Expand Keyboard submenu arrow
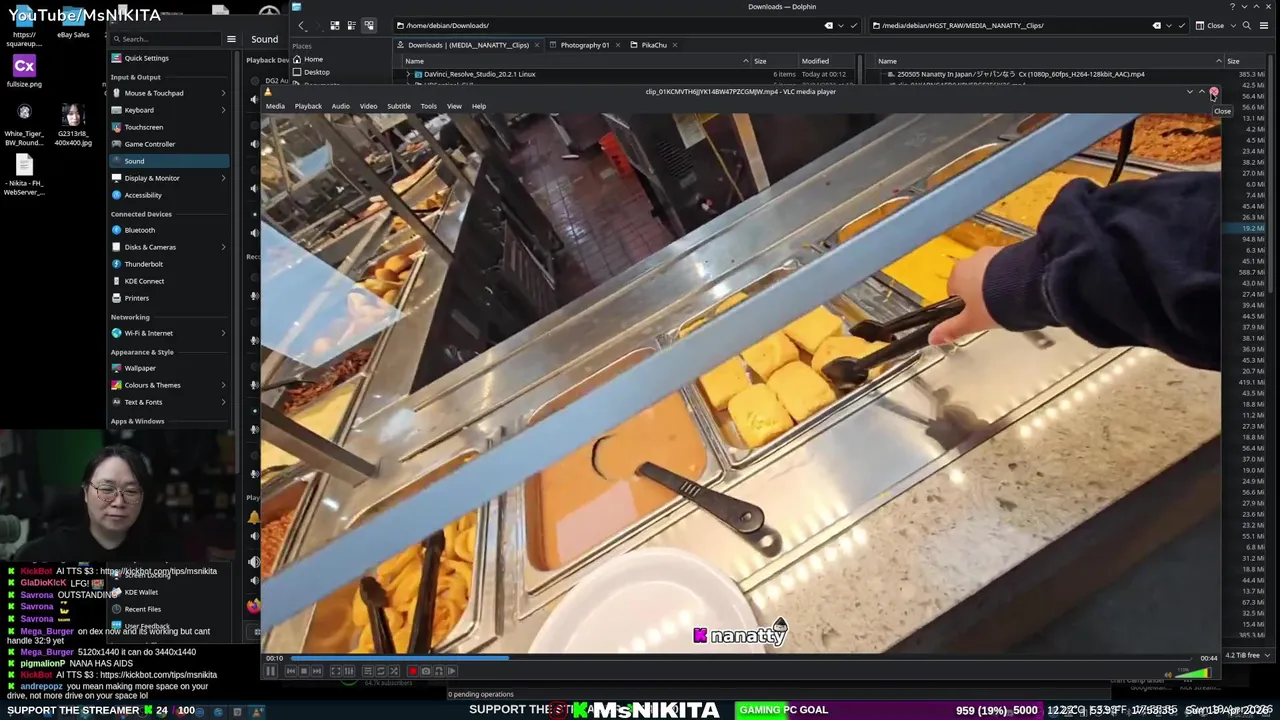This screenshot has width=1280, height=720. 223,110
